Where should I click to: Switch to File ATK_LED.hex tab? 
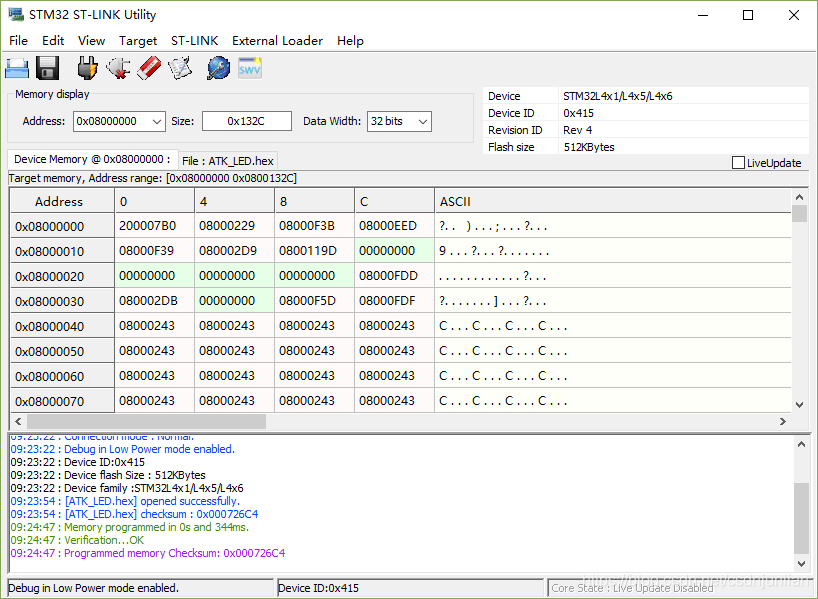(x=228, y=161)
